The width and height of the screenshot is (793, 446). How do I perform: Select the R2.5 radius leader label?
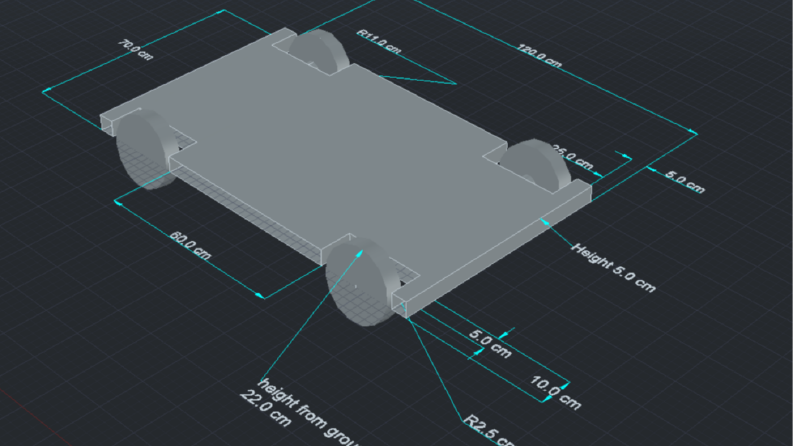point(489,430)
